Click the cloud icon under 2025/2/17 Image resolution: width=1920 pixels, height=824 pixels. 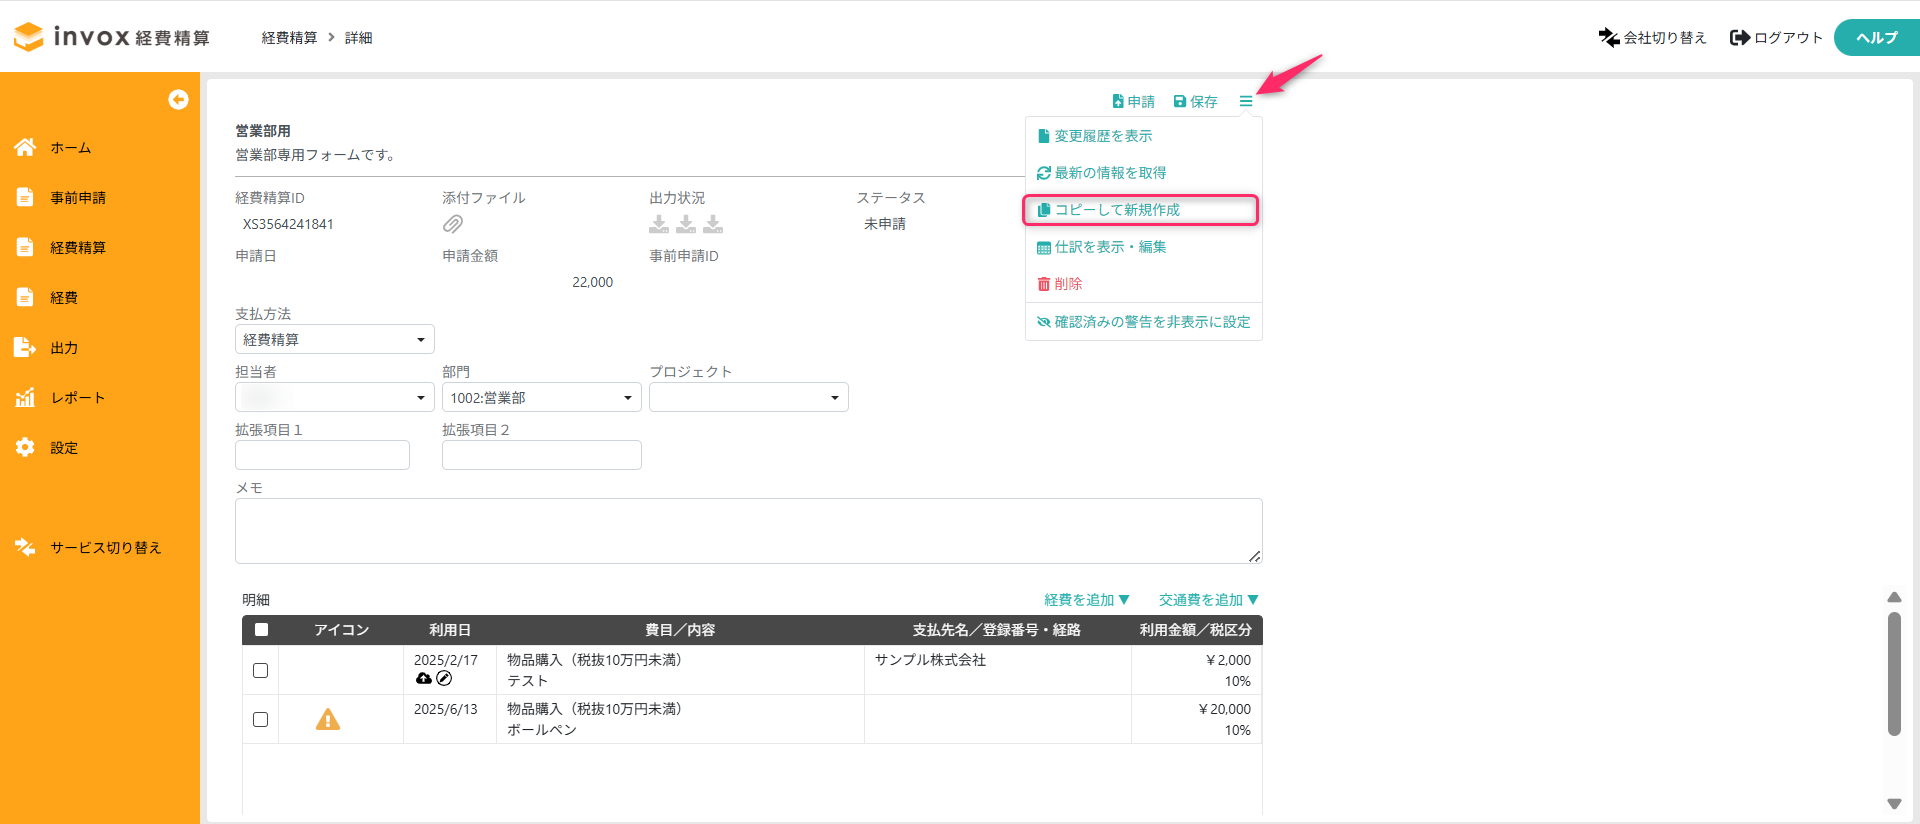[x=424, y=679]
